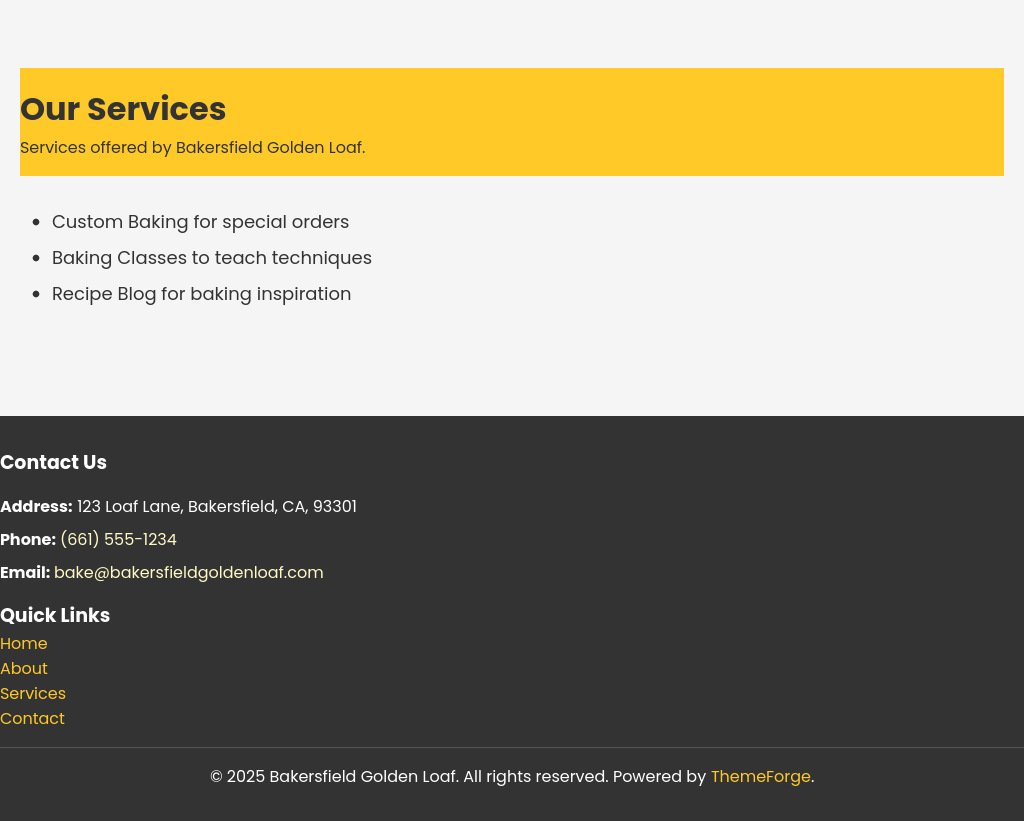
Task: Click the bold Phone label
Action: point(28,540)
